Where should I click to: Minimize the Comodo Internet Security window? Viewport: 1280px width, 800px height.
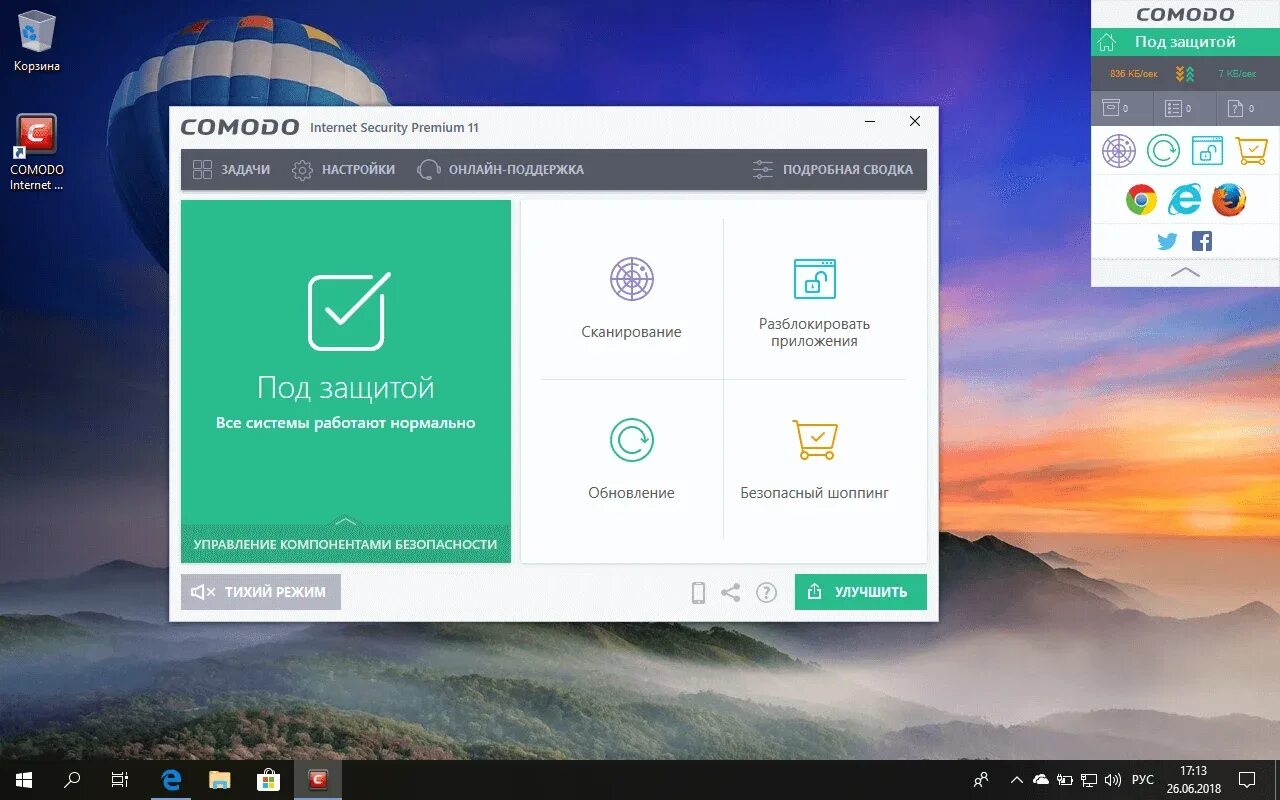pos(870,122)
